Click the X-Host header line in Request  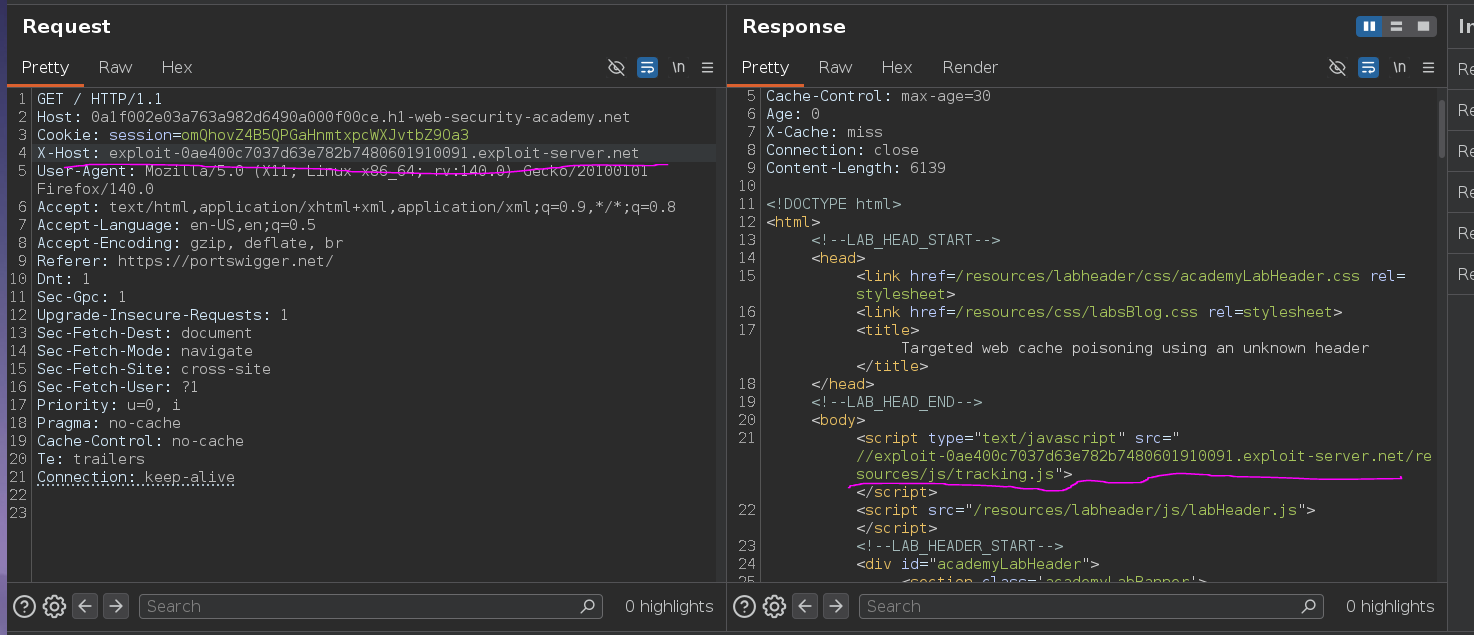[337, 153]
